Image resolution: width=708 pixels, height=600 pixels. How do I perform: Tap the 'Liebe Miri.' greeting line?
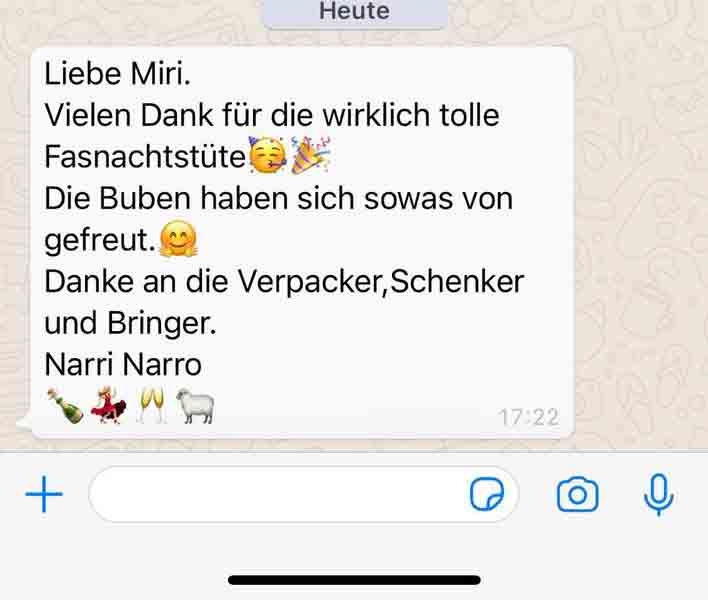click(x=117, y=74)
